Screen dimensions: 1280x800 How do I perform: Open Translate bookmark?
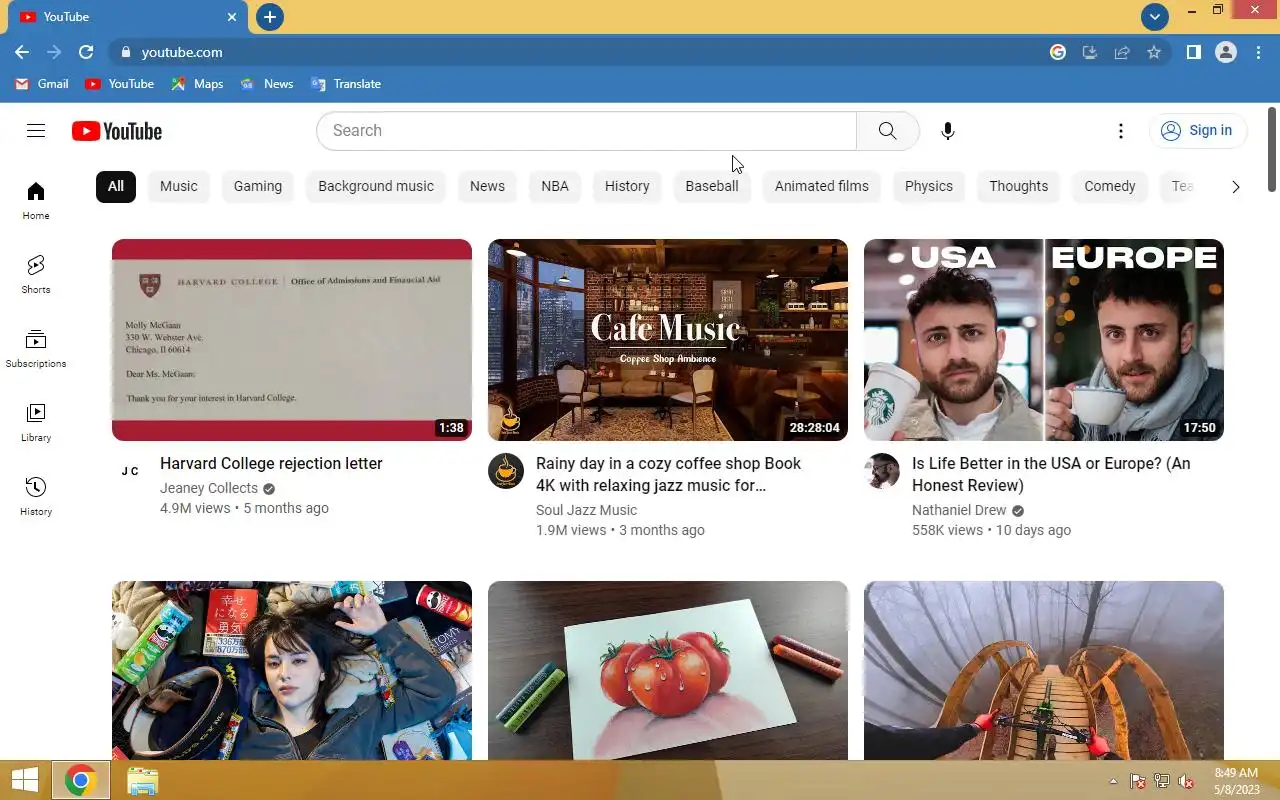[x=346, y=84]
